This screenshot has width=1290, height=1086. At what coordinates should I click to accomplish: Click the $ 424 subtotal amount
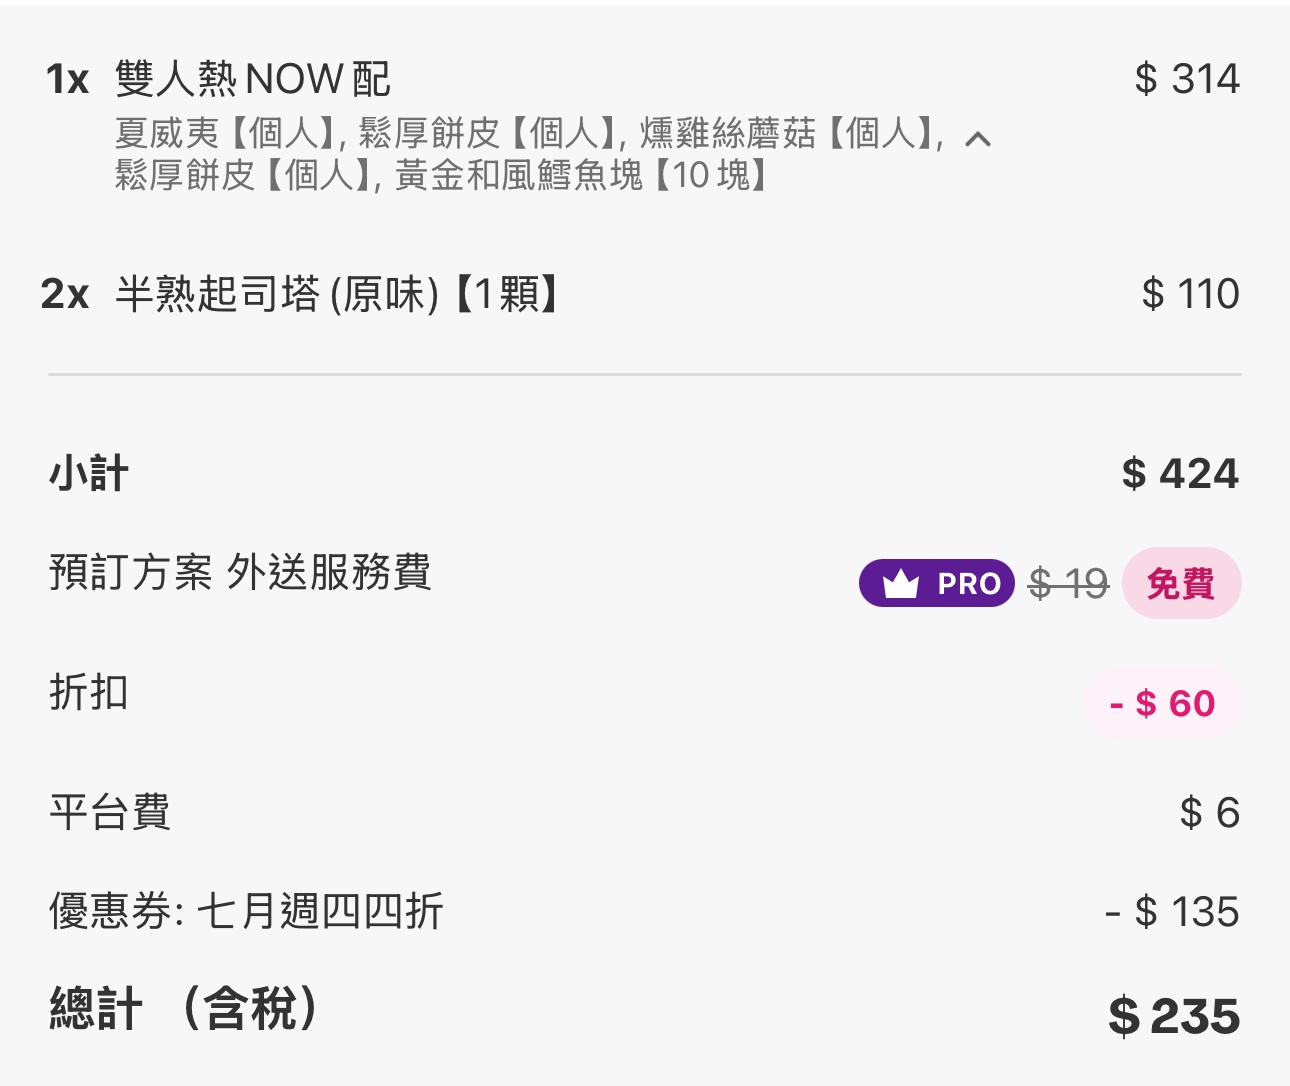tap(1180, 473)
